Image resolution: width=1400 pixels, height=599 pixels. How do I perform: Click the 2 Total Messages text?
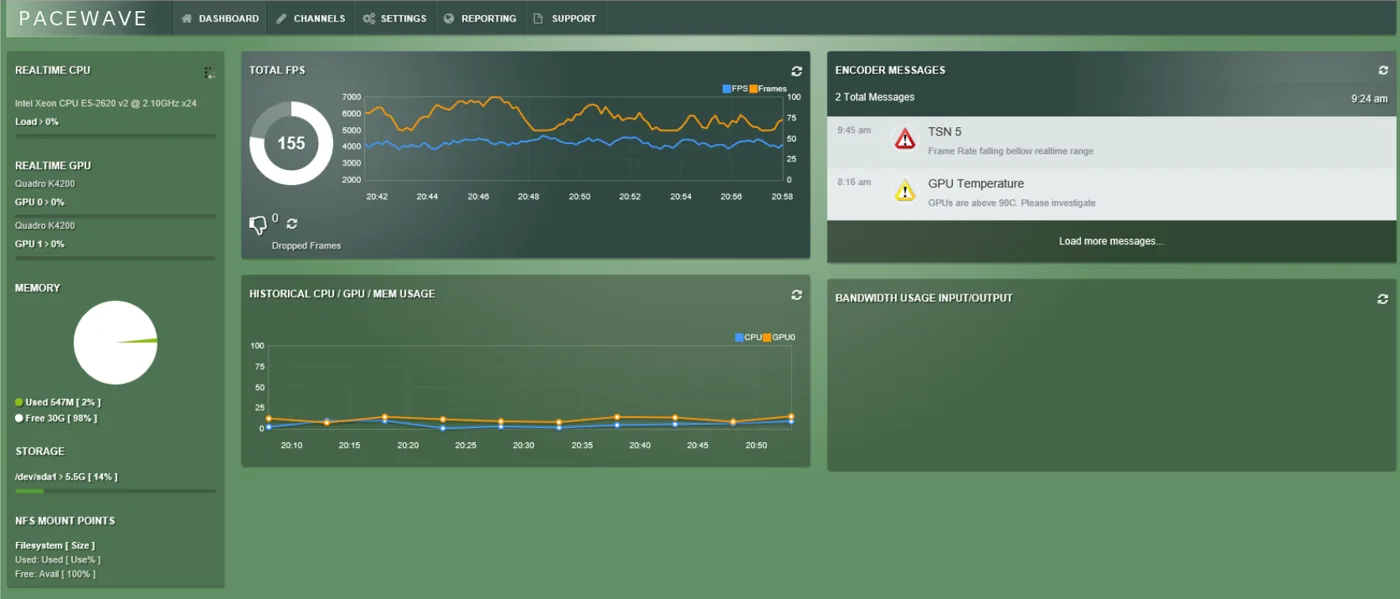pos(875,97)
